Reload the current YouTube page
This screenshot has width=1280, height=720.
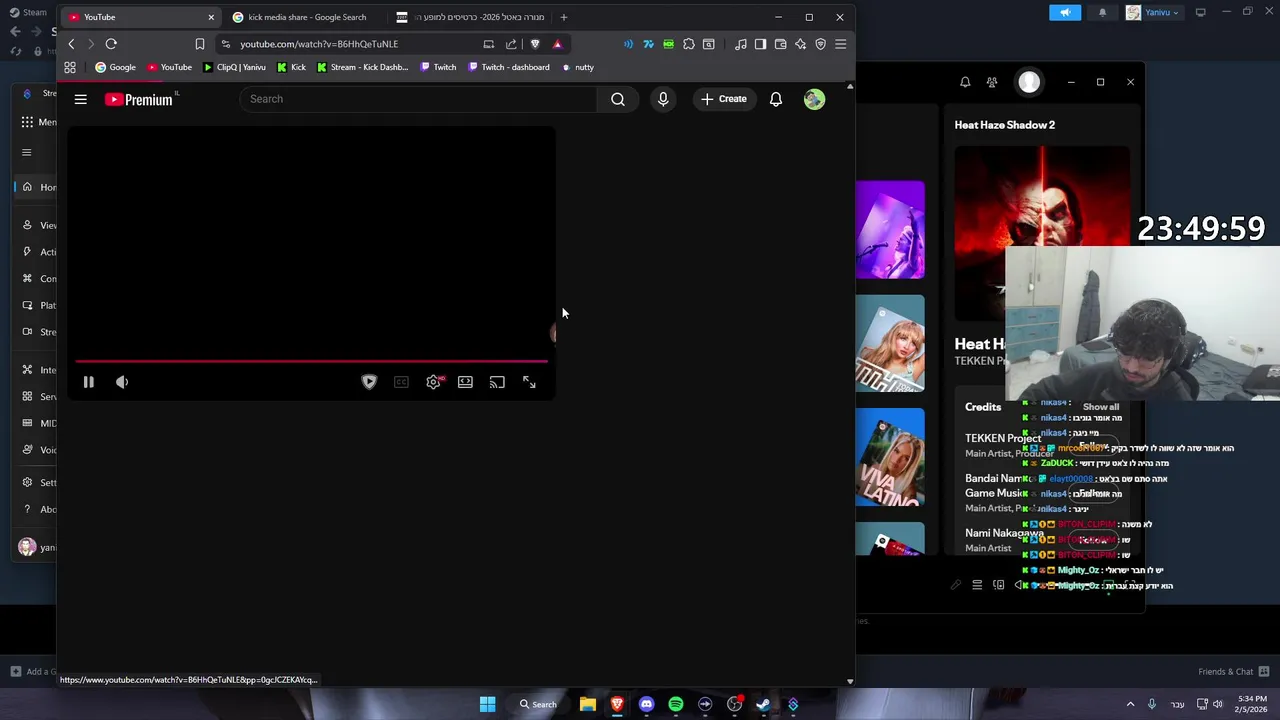(111, 44)
